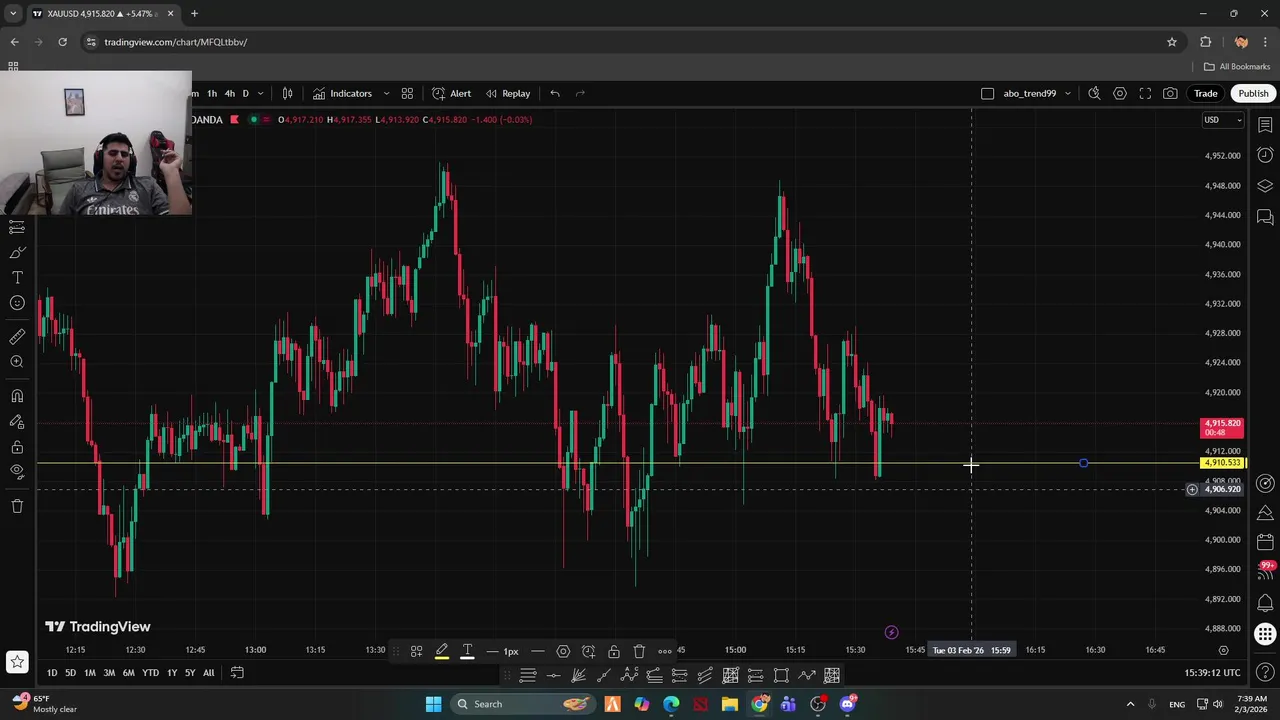Click the horizontal line blue anchor handle
Screen dimensions: 1280x720
point(1084,463)
